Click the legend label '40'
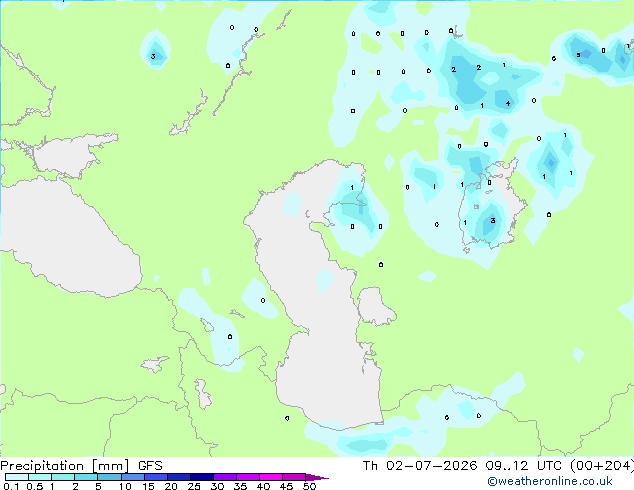This screenshot has height=490, width=634. point(263,486)
